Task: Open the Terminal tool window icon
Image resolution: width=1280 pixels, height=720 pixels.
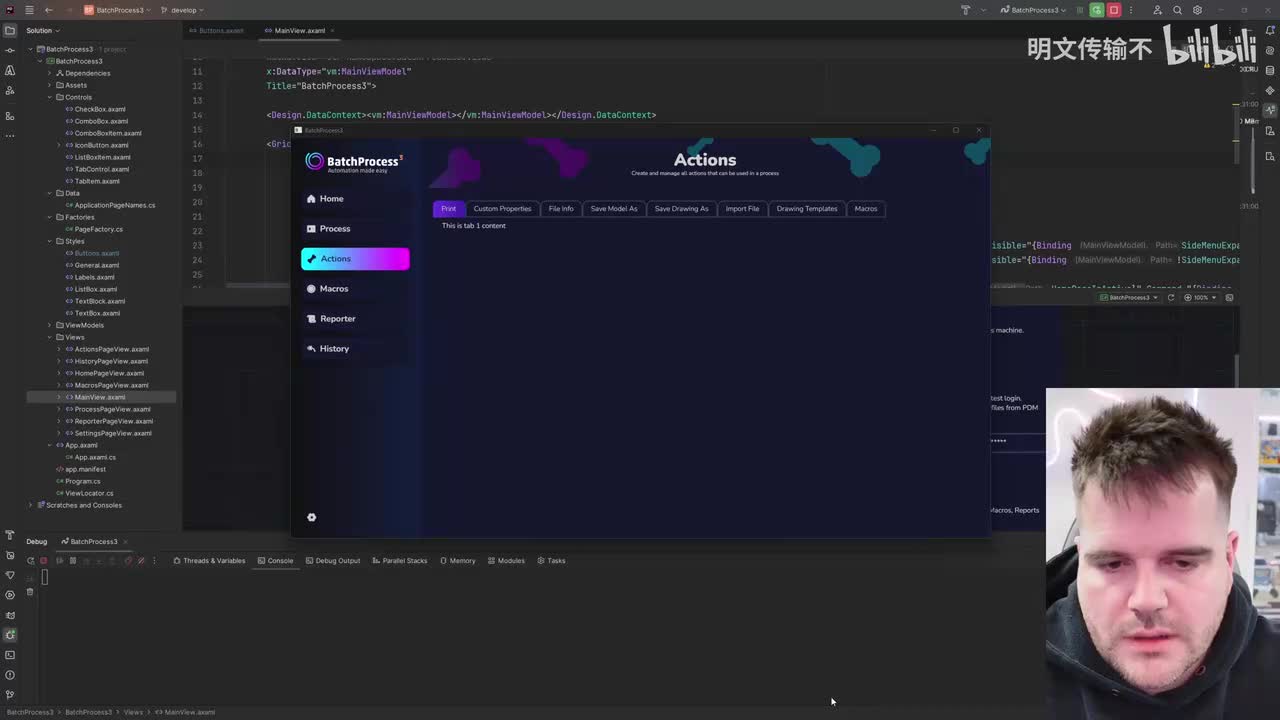Action: pos(10,655)
